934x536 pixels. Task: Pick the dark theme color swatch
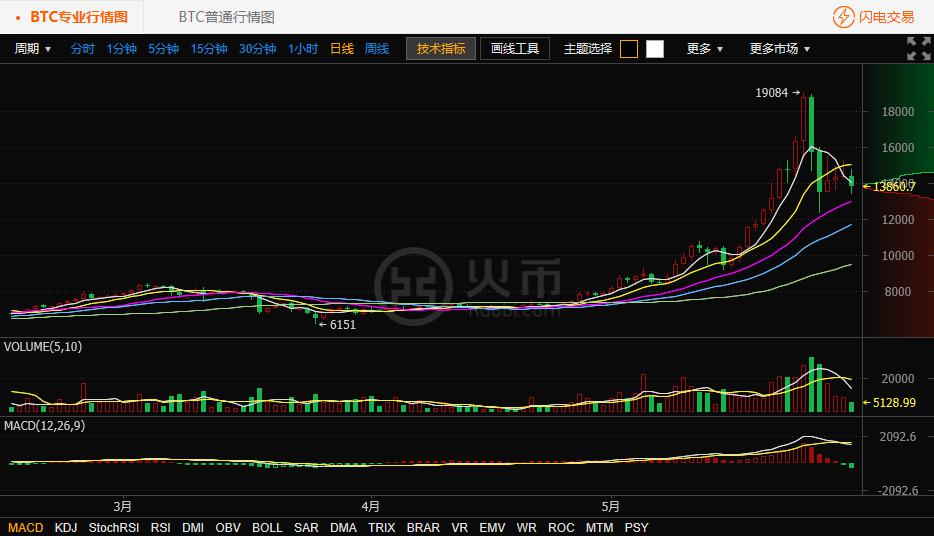pos(629,49)
